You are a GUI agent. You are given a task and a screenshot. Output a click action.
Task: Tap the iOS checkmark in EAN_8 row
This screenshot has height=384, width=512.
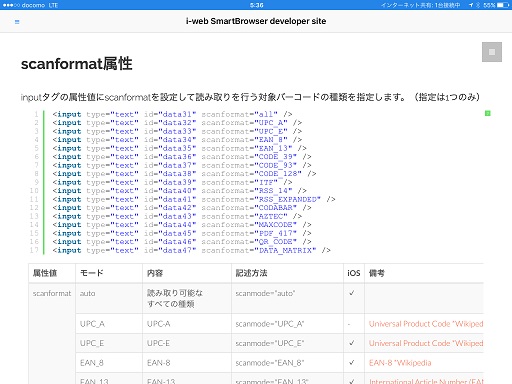(352, 363)
